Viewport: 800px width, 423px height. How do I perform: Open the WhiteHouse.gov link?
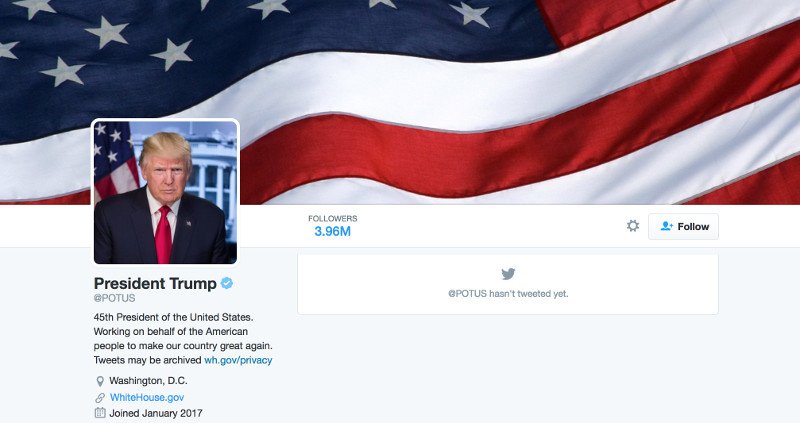[147, 397]
